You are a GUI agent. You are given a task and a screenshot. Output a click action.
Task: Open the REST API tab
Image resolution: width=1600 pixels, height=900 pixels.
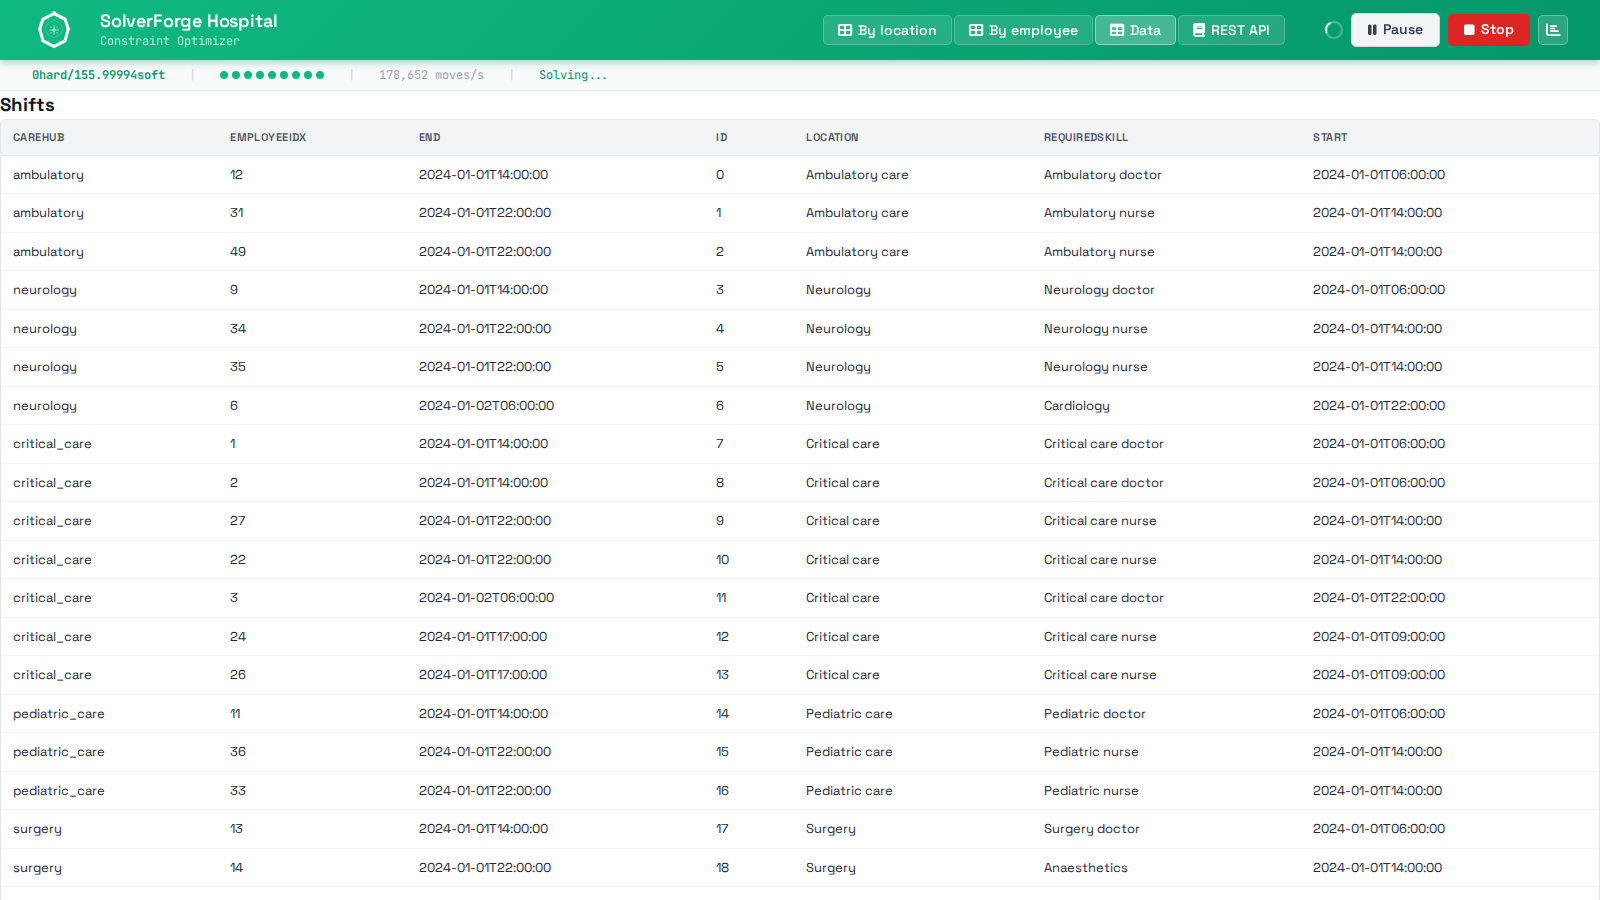click(x=1231, y=30)
